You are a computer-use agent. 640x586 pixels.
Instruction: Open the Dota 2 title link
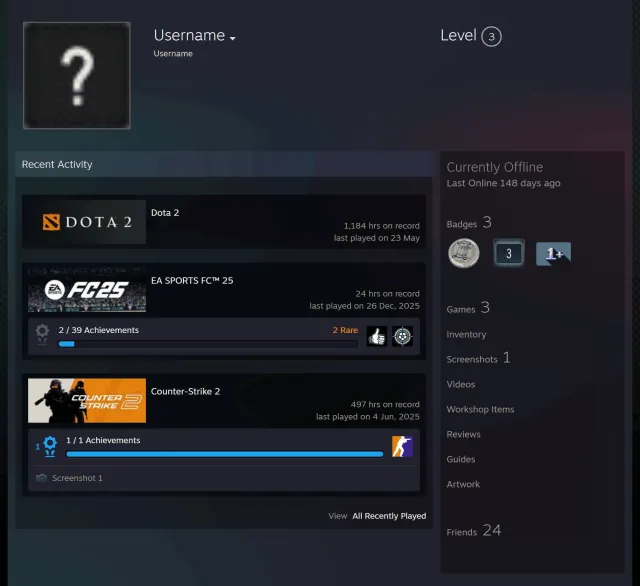pos(165,213)
